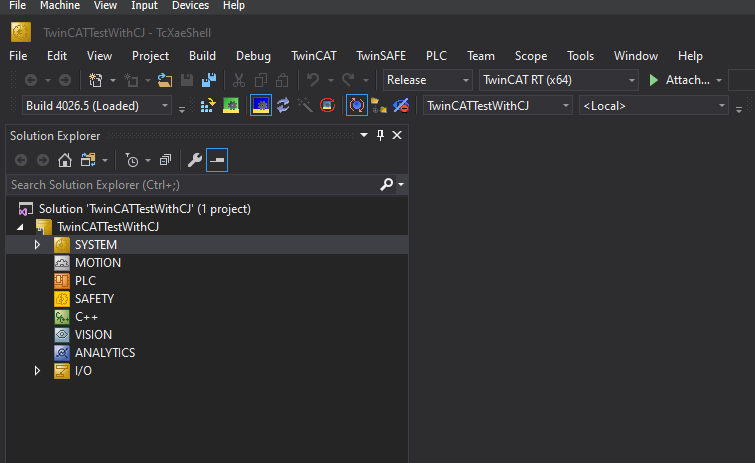Click the Save floppy disk icon
Screen dimensions: 755x463
187,80
